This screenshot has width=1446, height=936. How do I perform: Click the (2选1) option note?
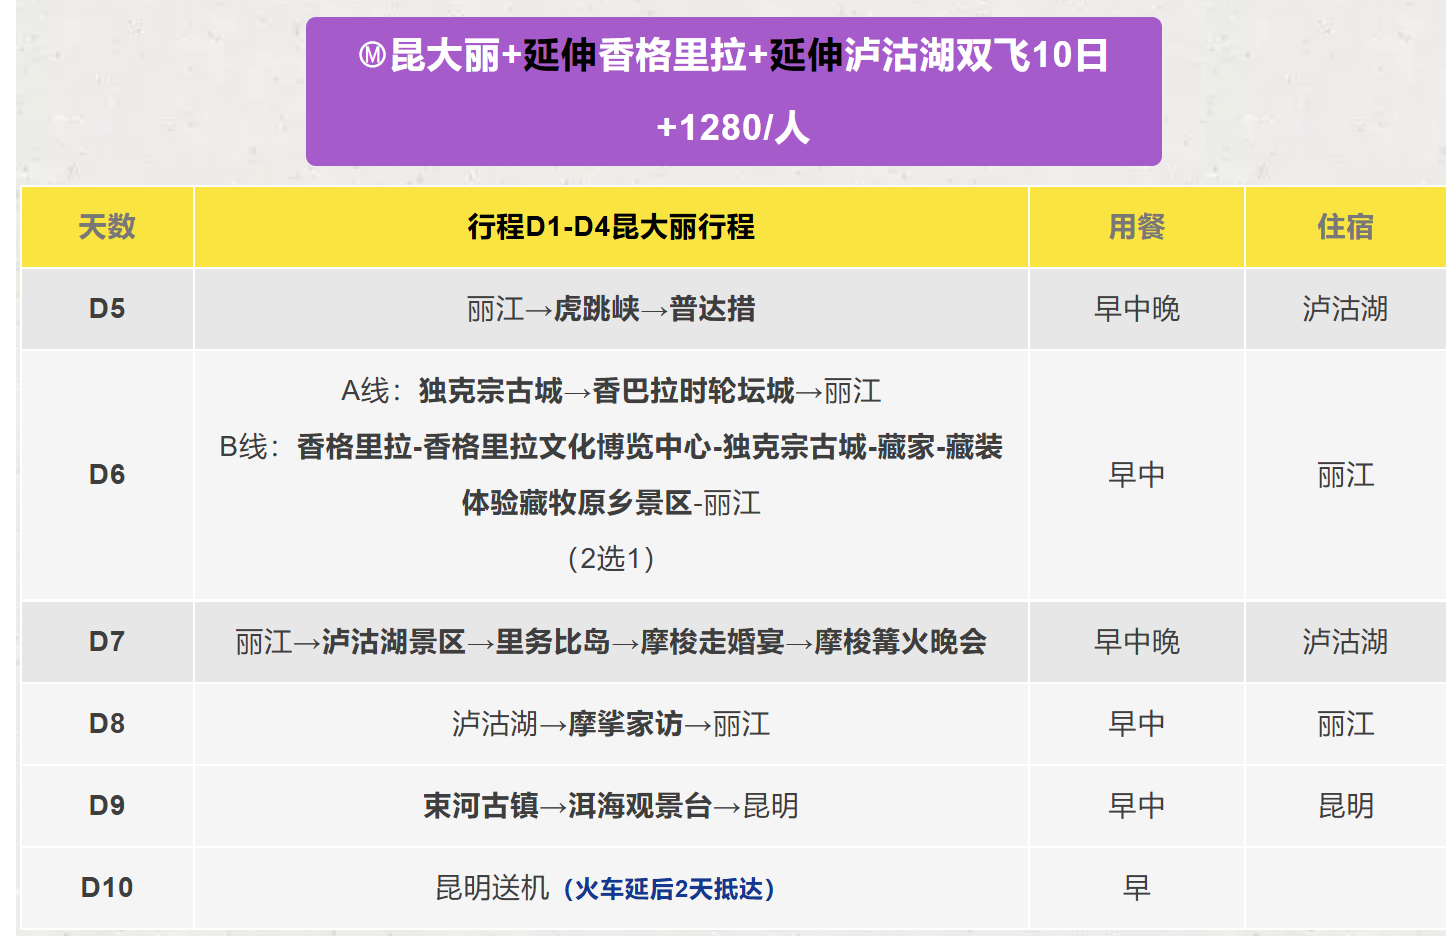(x=611, y=558)
